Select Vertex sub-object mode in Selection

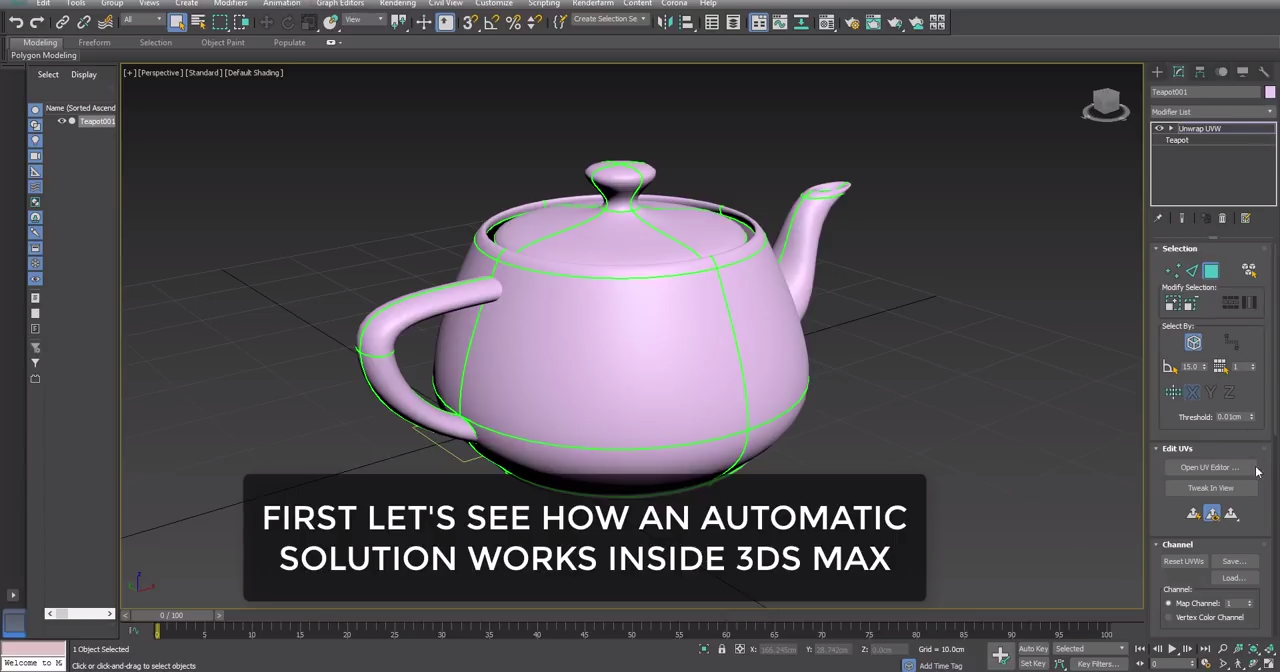point(1173,271)
